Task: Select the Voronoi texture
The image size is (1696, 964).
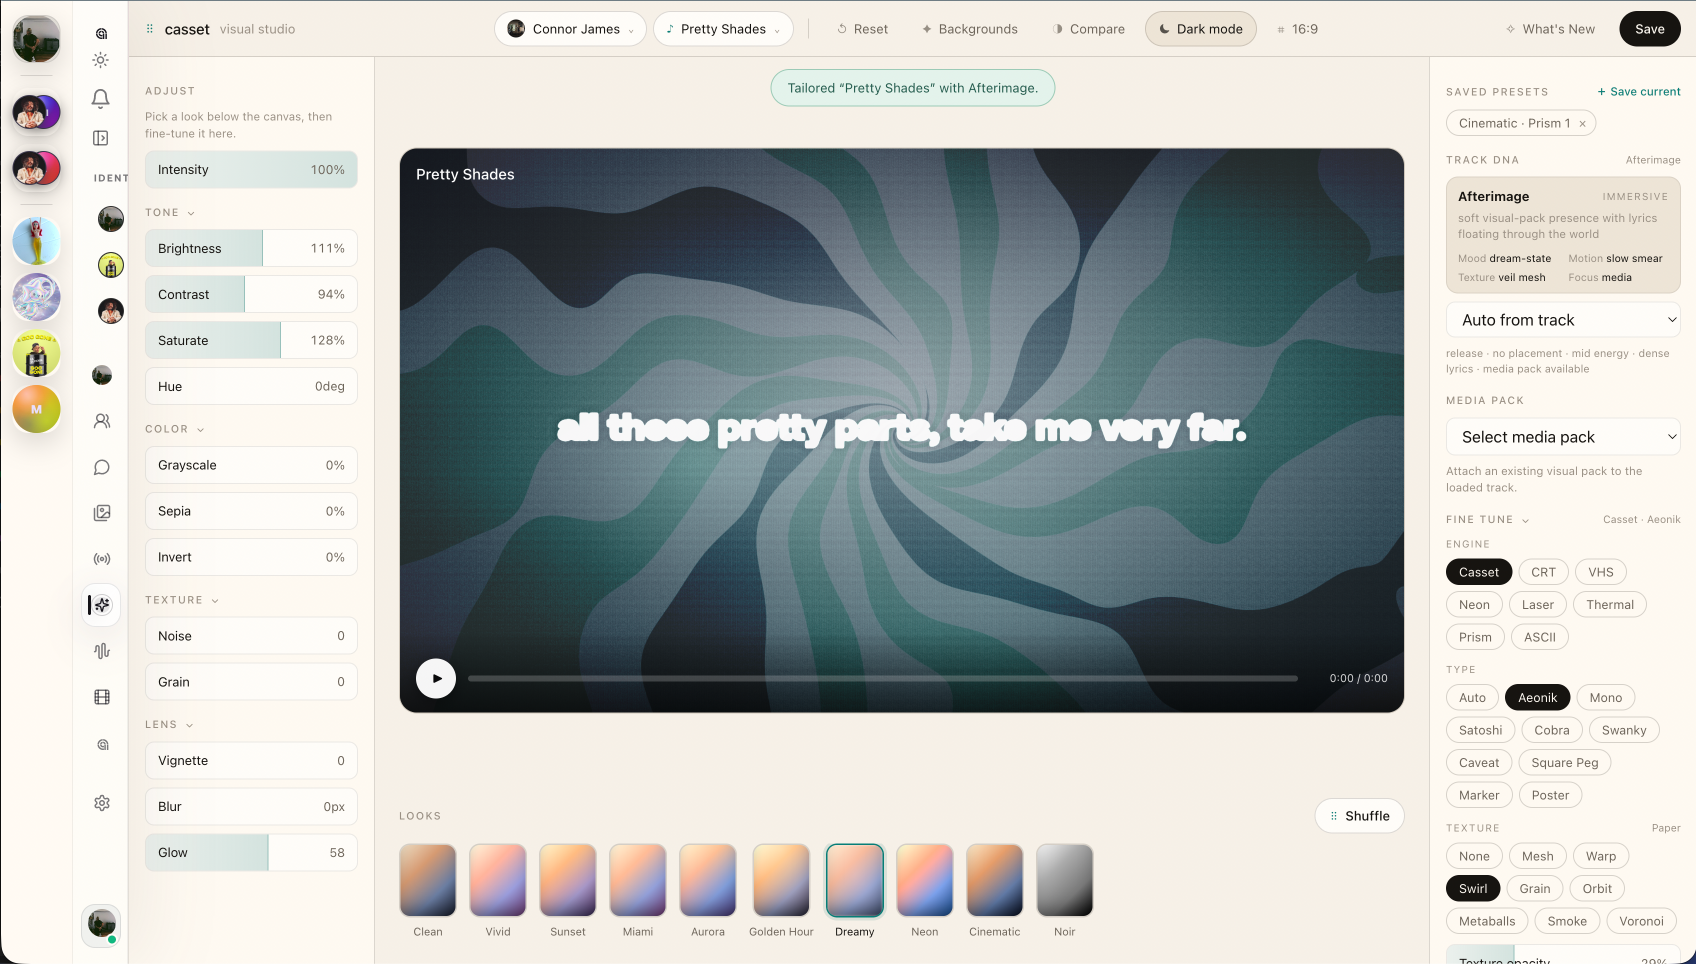Action: click(x=1642, y=921)
